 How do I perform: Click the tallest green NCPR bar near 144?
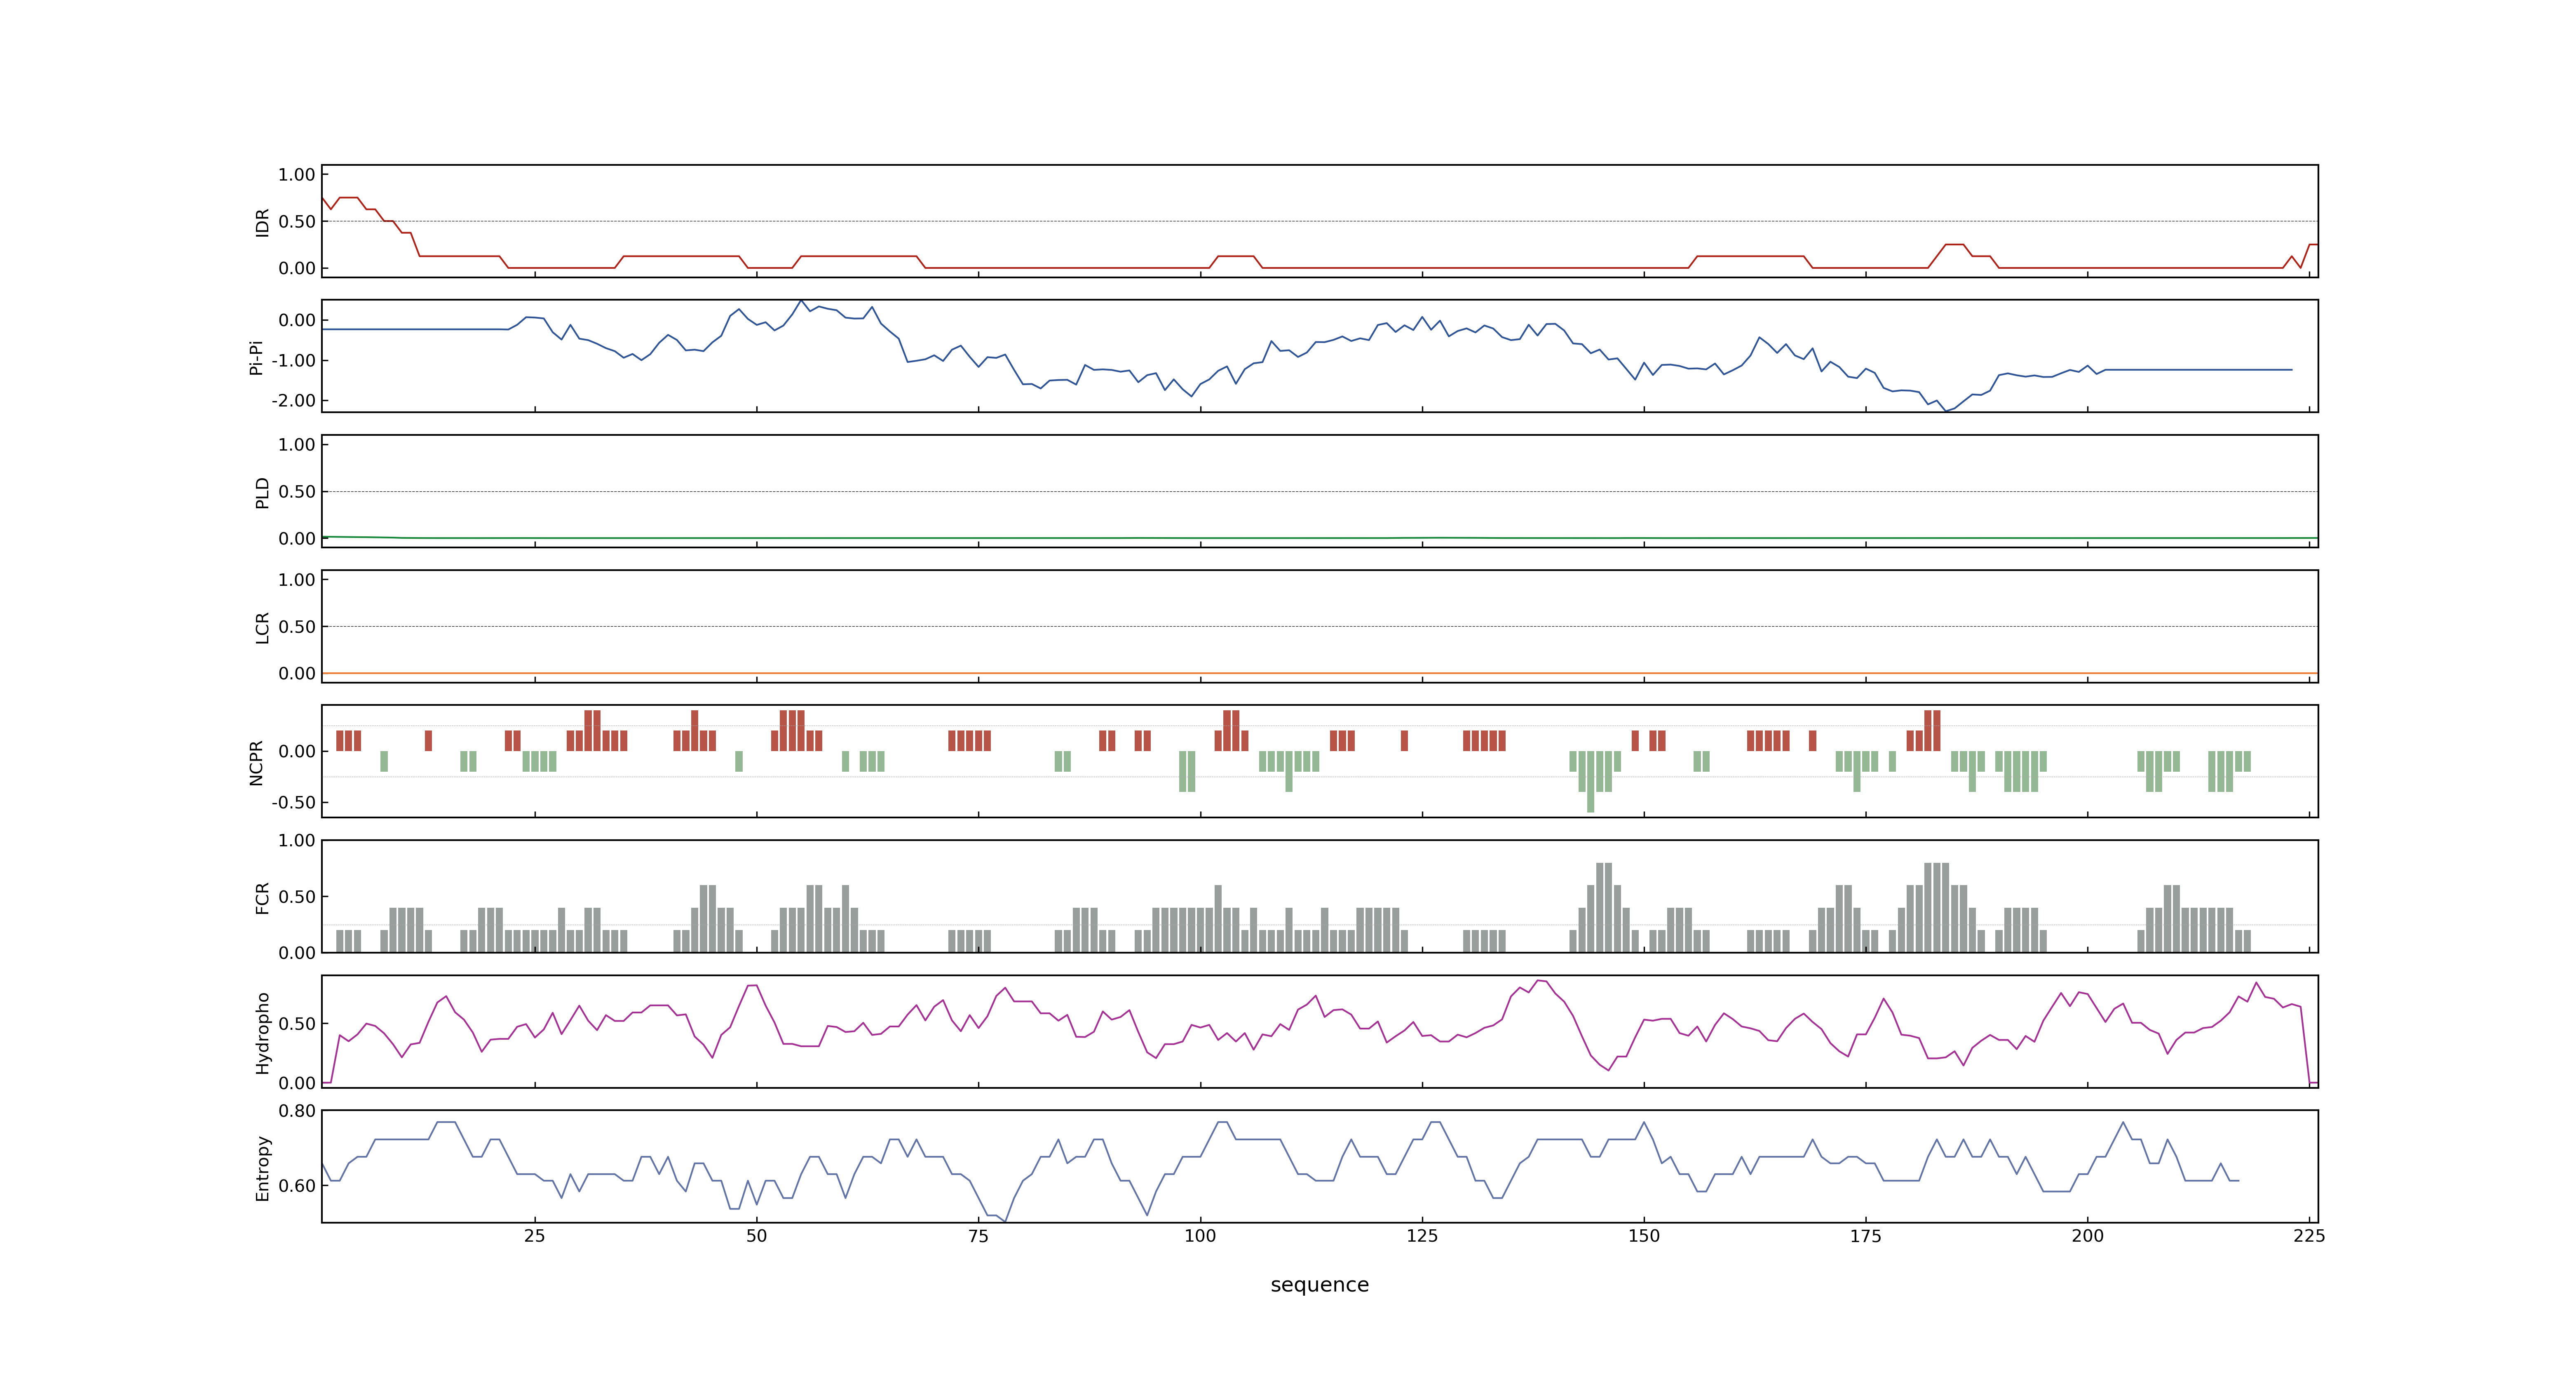click(1591, 782)
